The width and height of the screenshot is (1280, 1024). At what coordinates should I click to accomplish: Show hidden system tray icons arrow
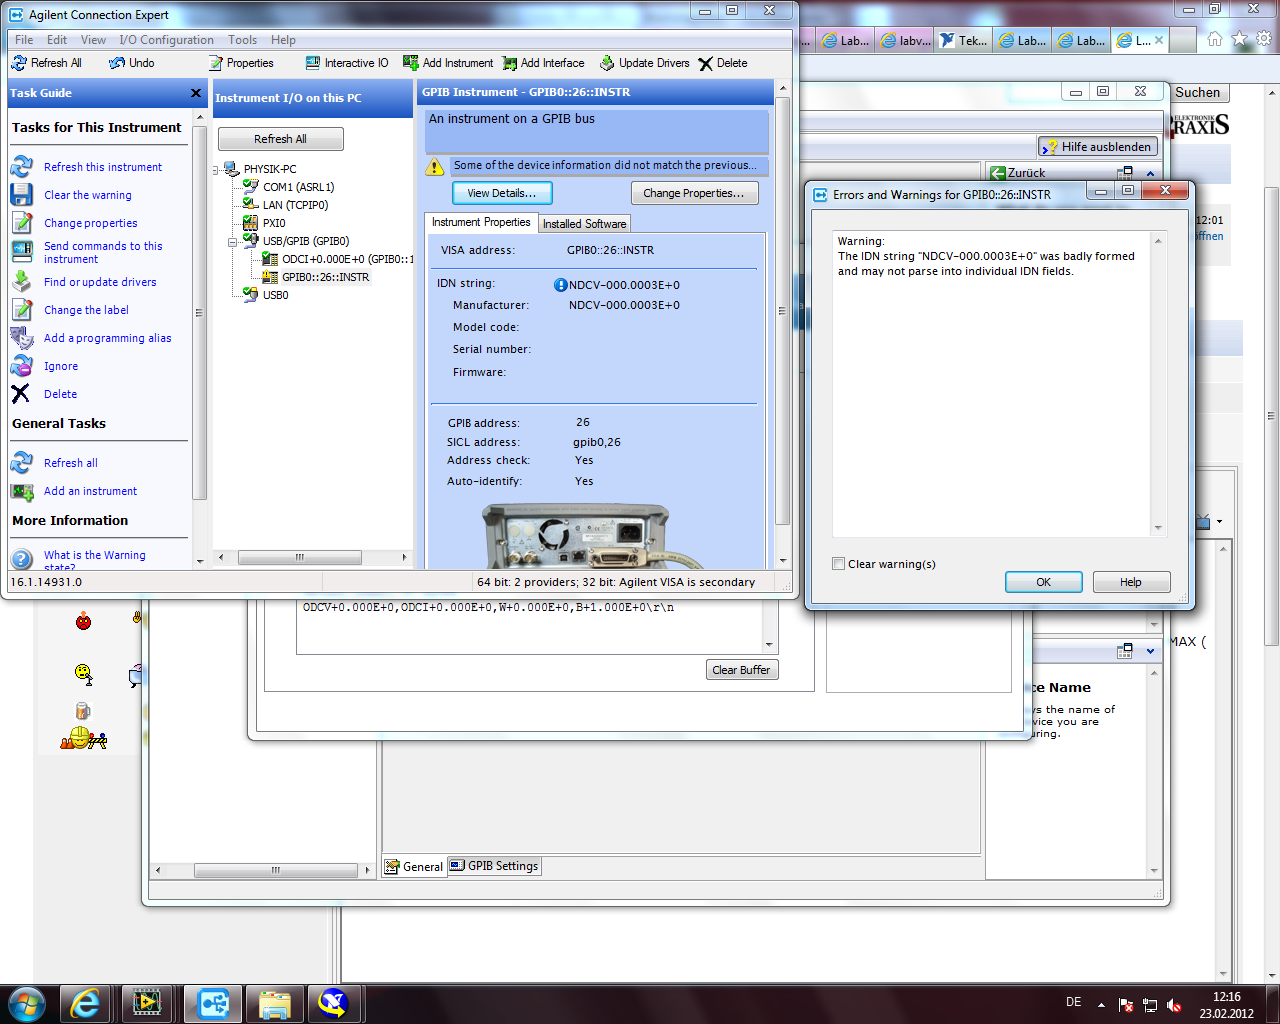[x=1101, y=1004]
